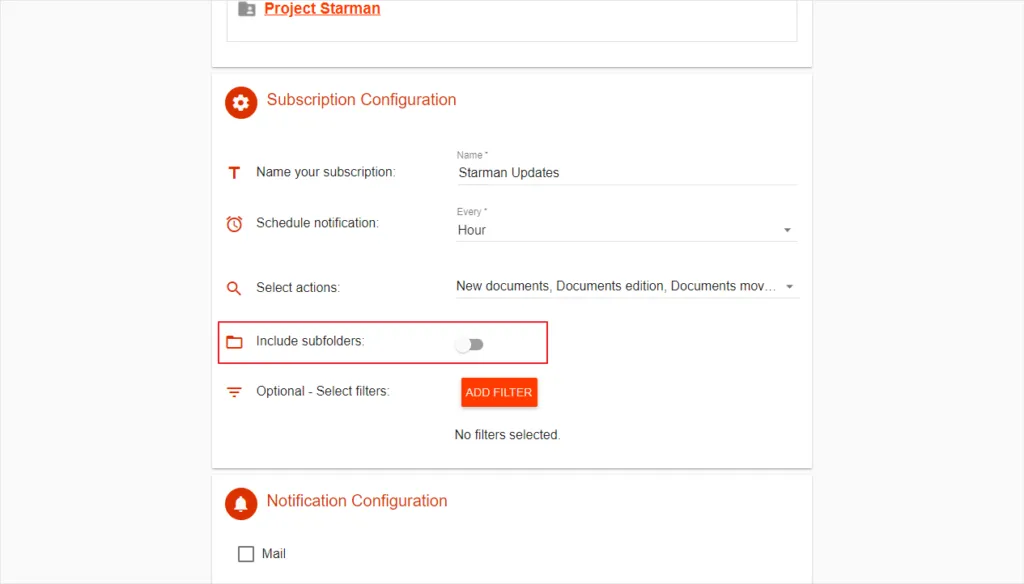Click the magnifier icon beside Select actions

coord(234,288)
